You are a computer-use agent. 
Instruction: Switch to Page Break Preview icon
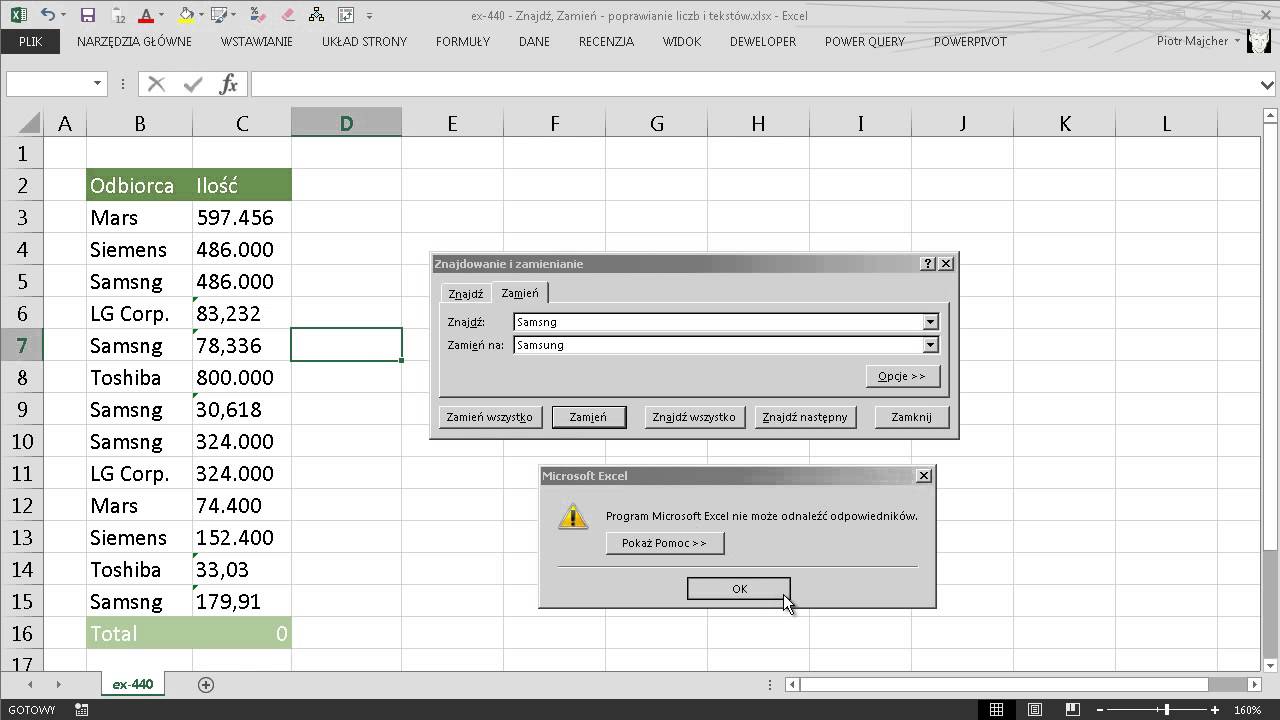pyautogui.click(x=1075, y=710)
